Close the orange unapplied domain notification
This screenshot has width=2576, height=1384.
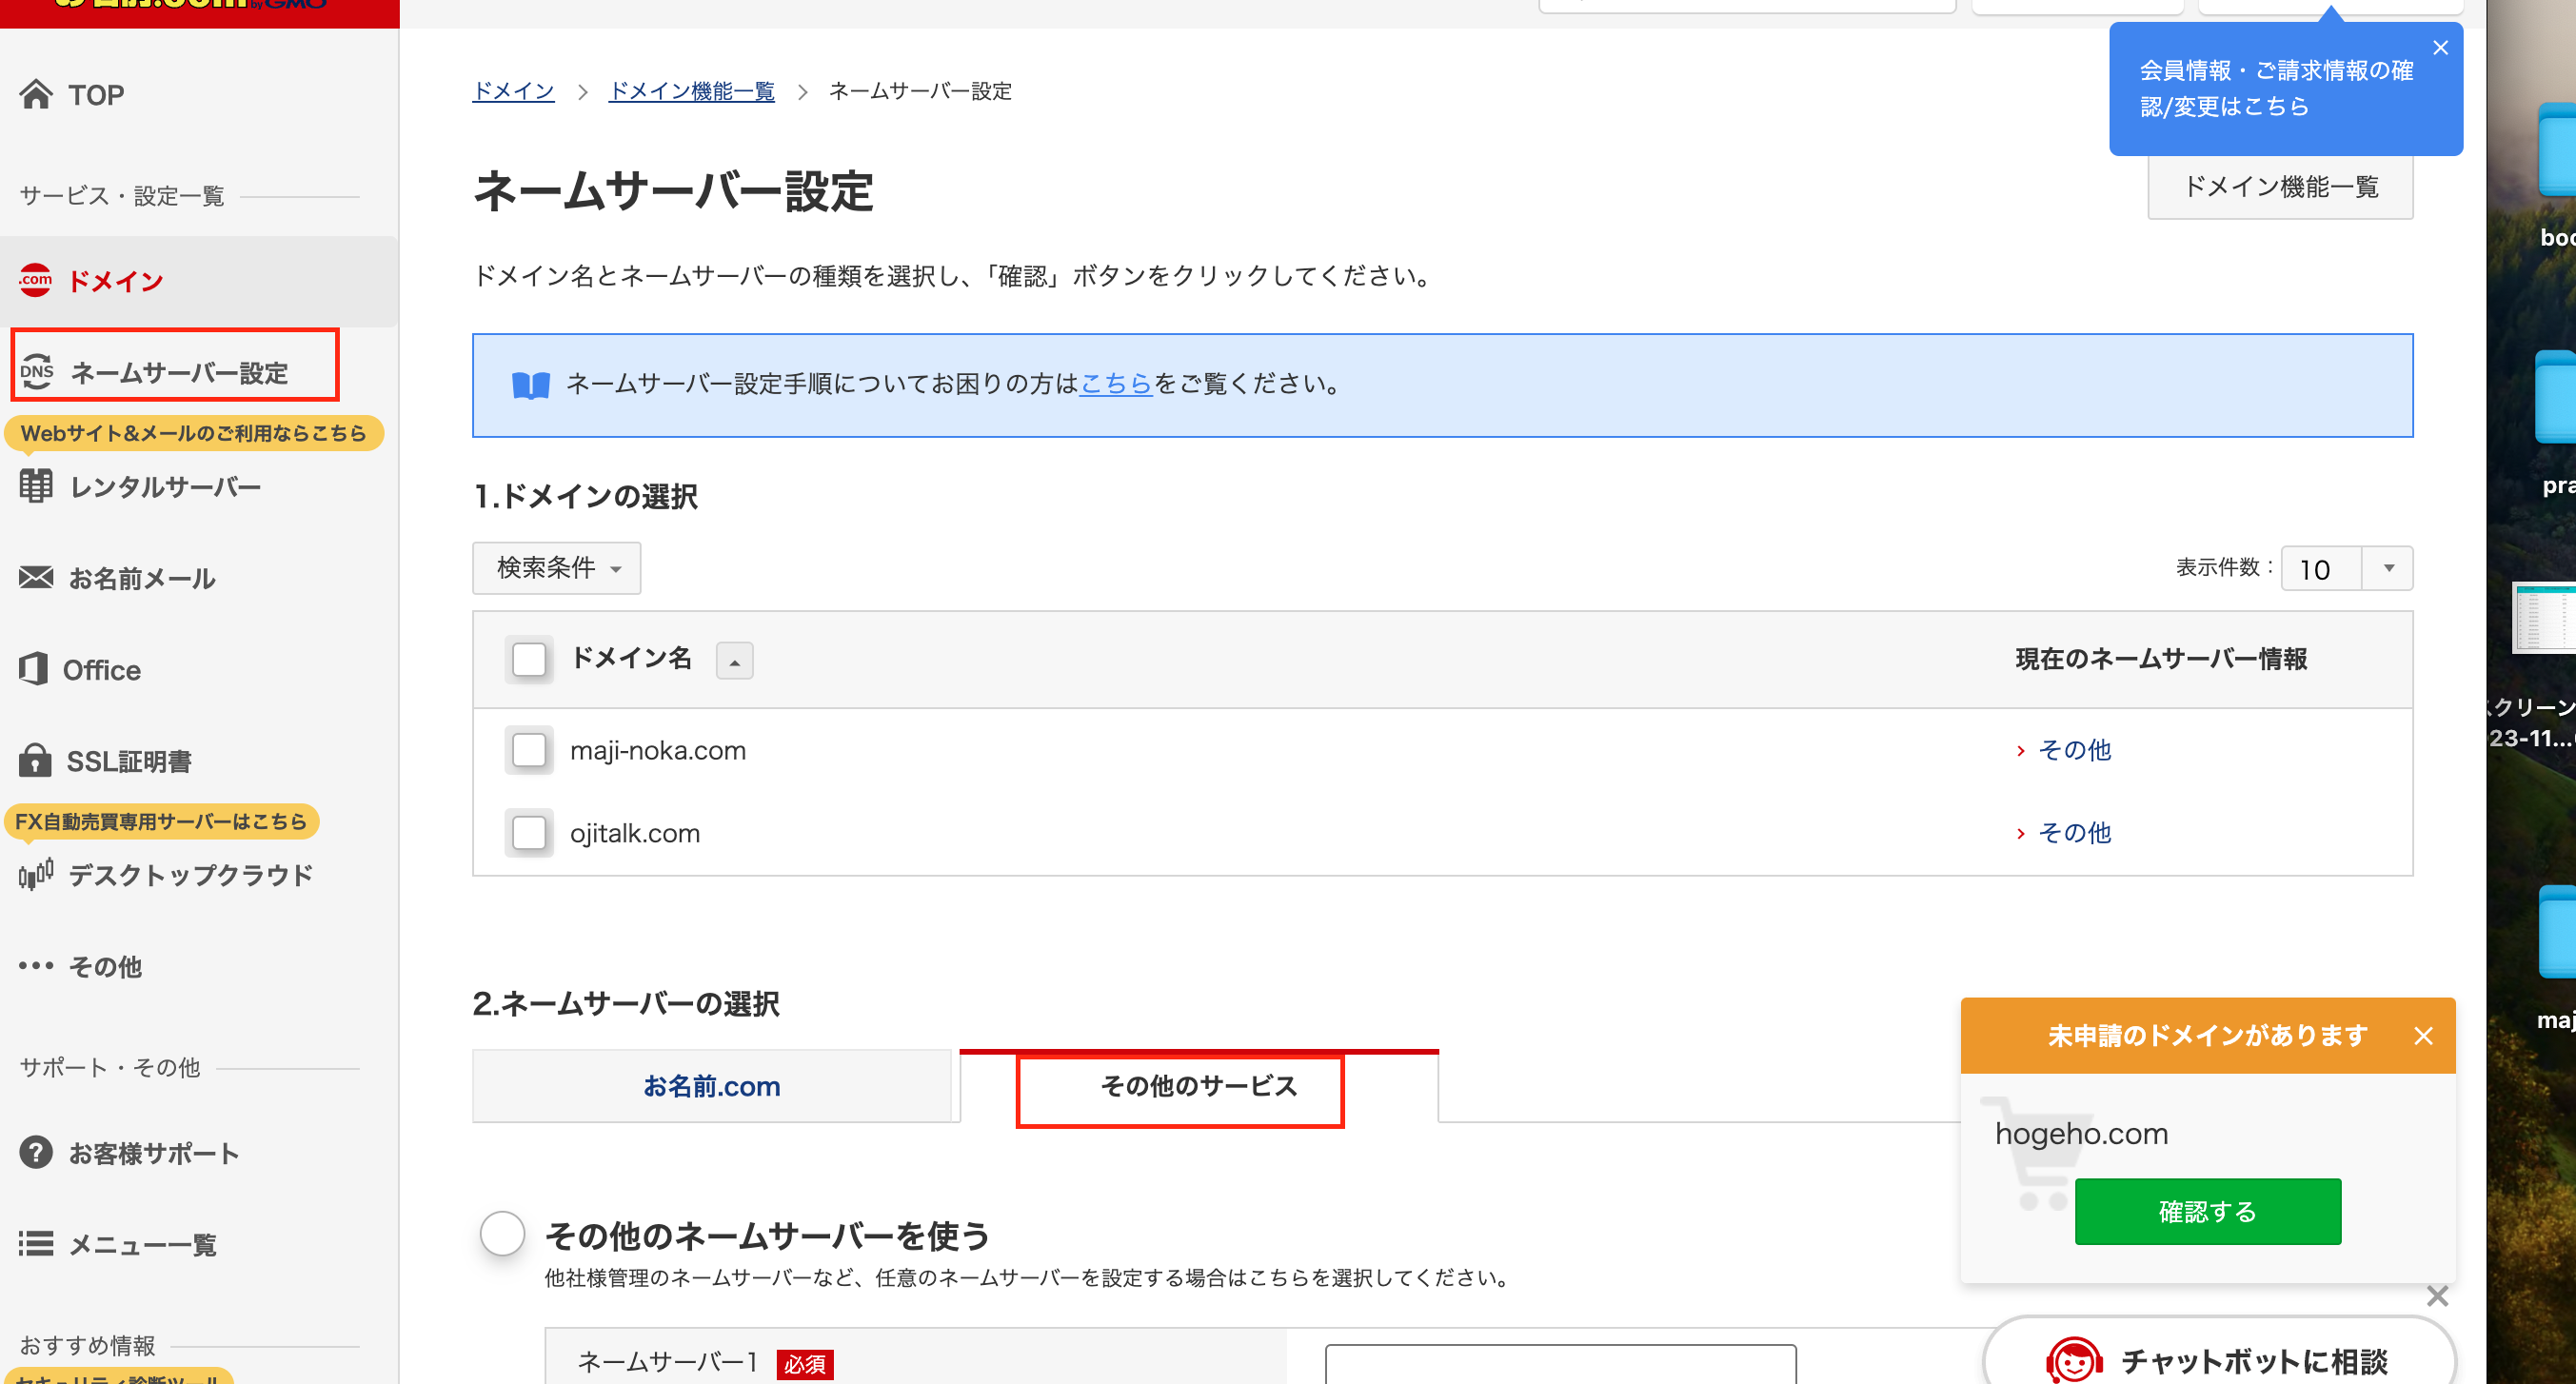coord(2423,1036)
